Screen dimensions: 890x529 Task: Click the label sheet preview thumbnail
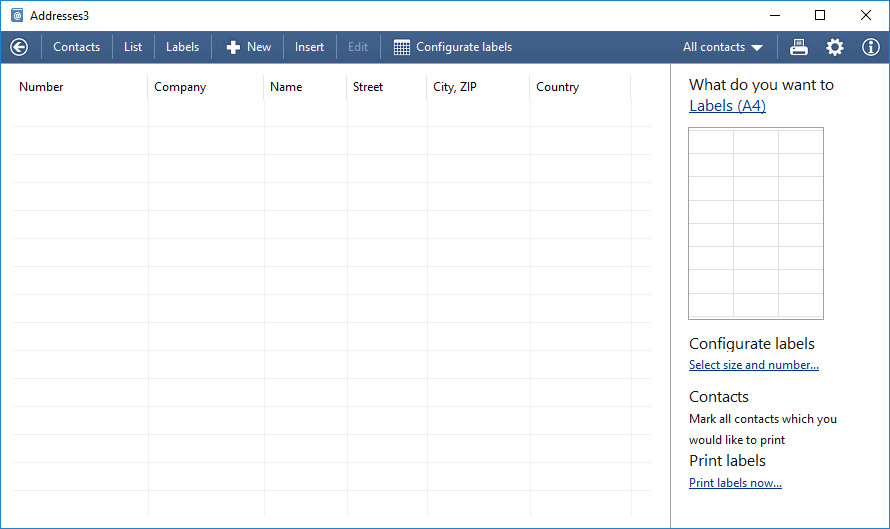755,223
